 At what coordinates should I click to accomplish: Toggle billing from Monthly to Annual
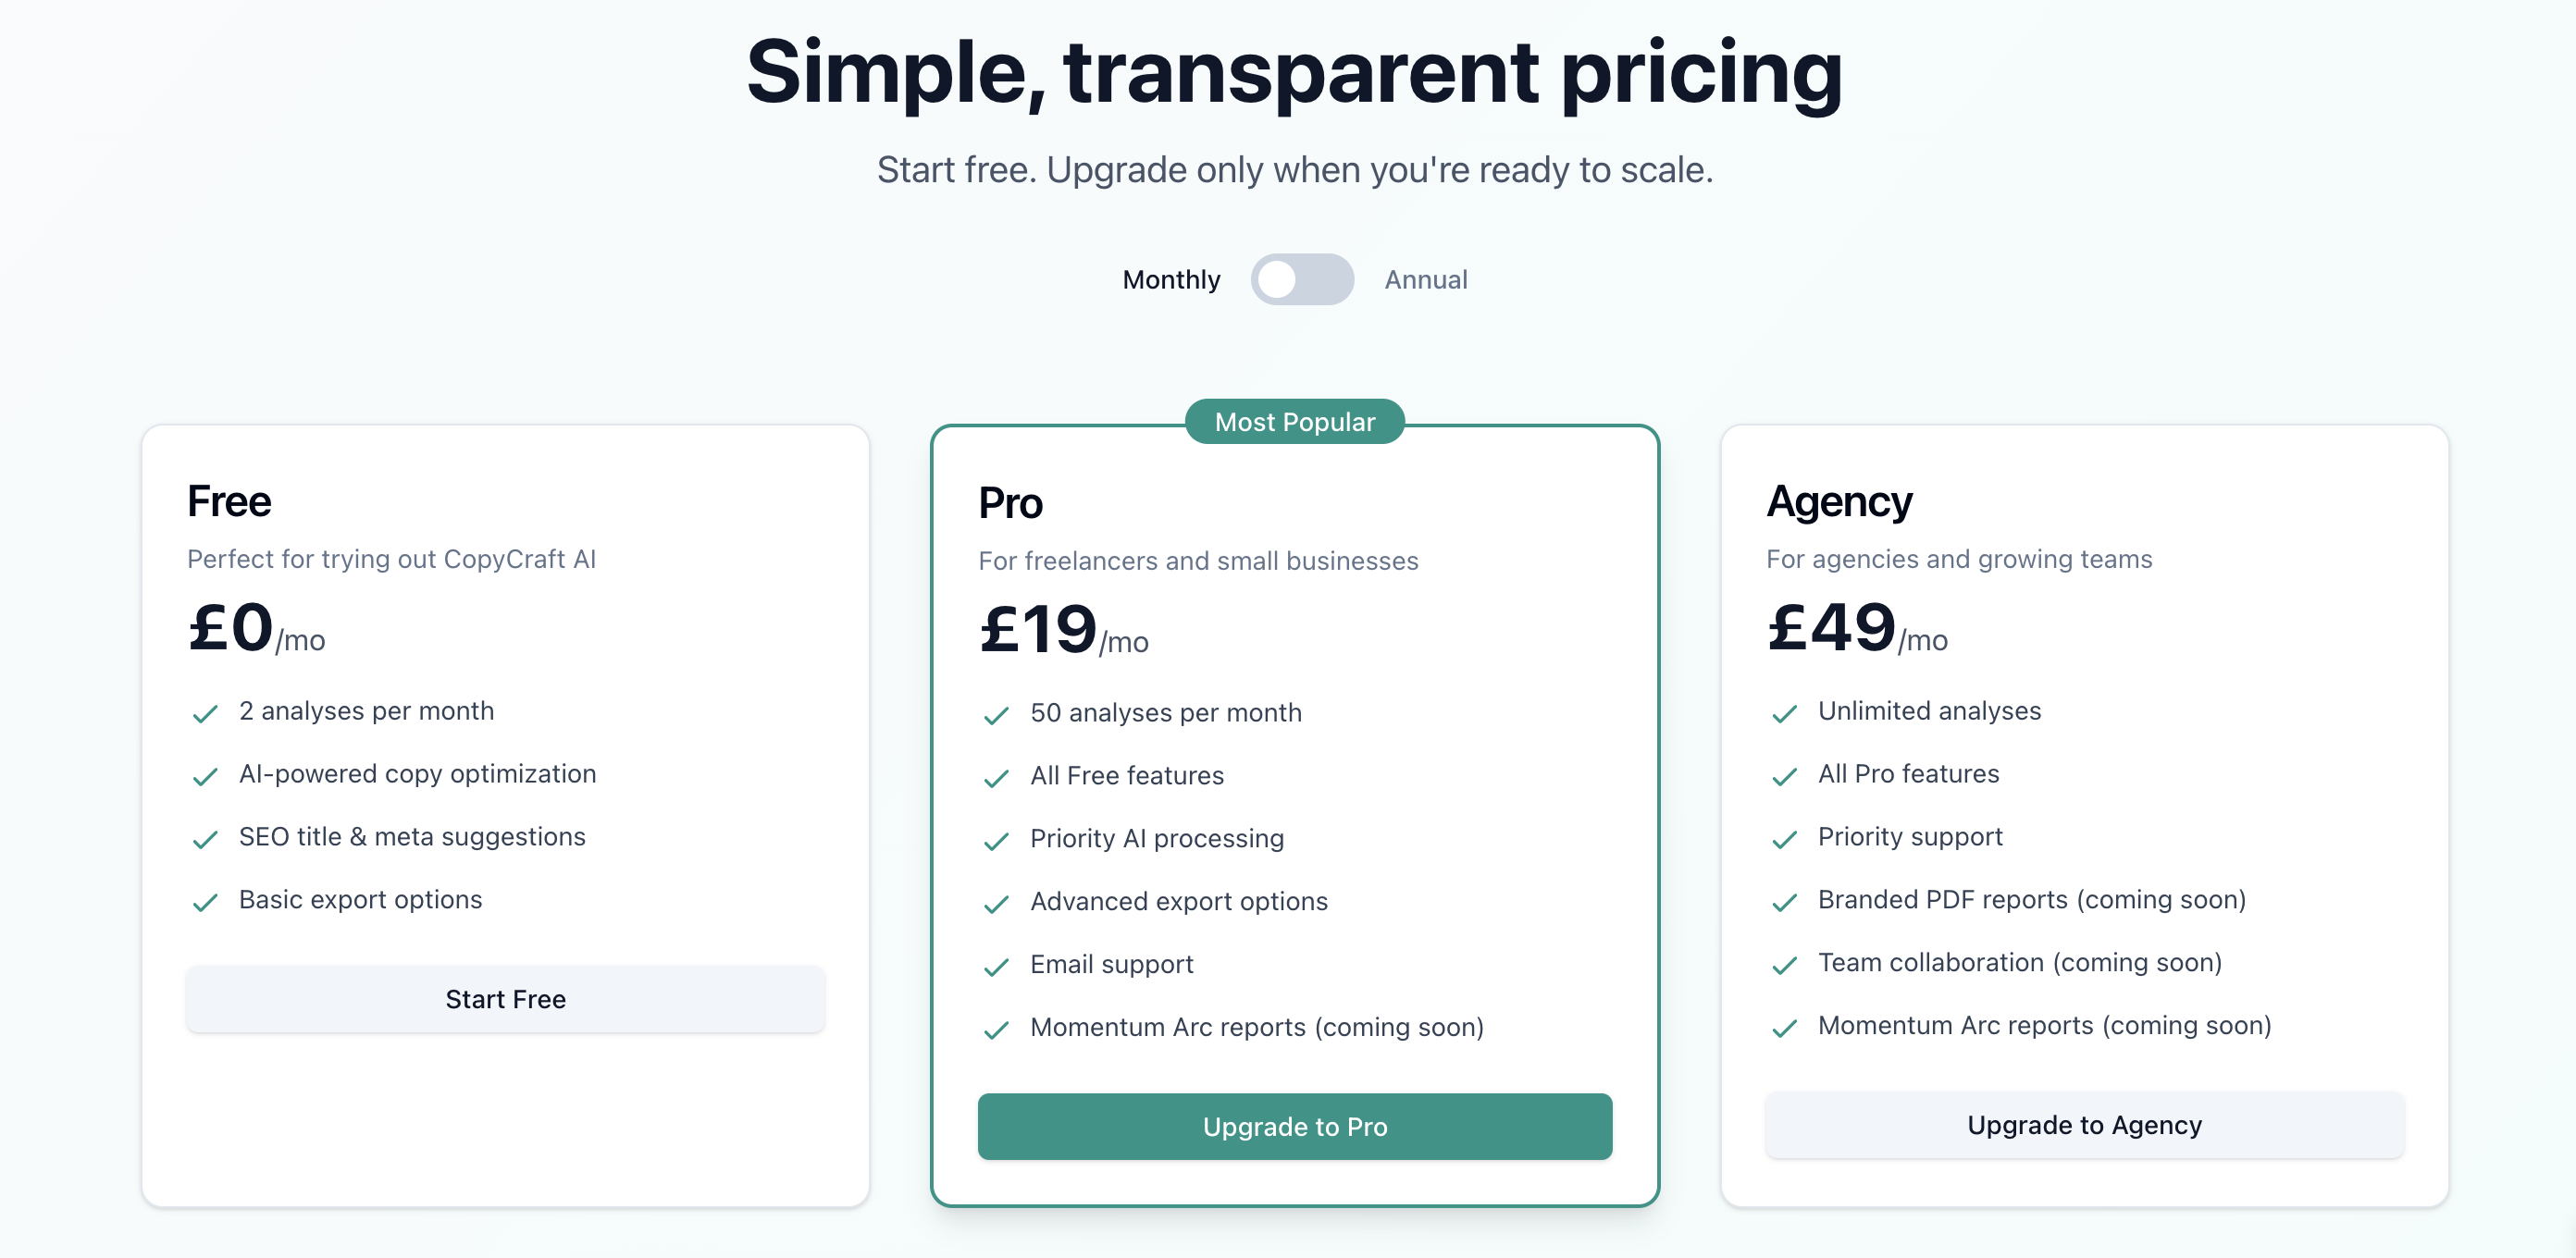pos(1301,280)
